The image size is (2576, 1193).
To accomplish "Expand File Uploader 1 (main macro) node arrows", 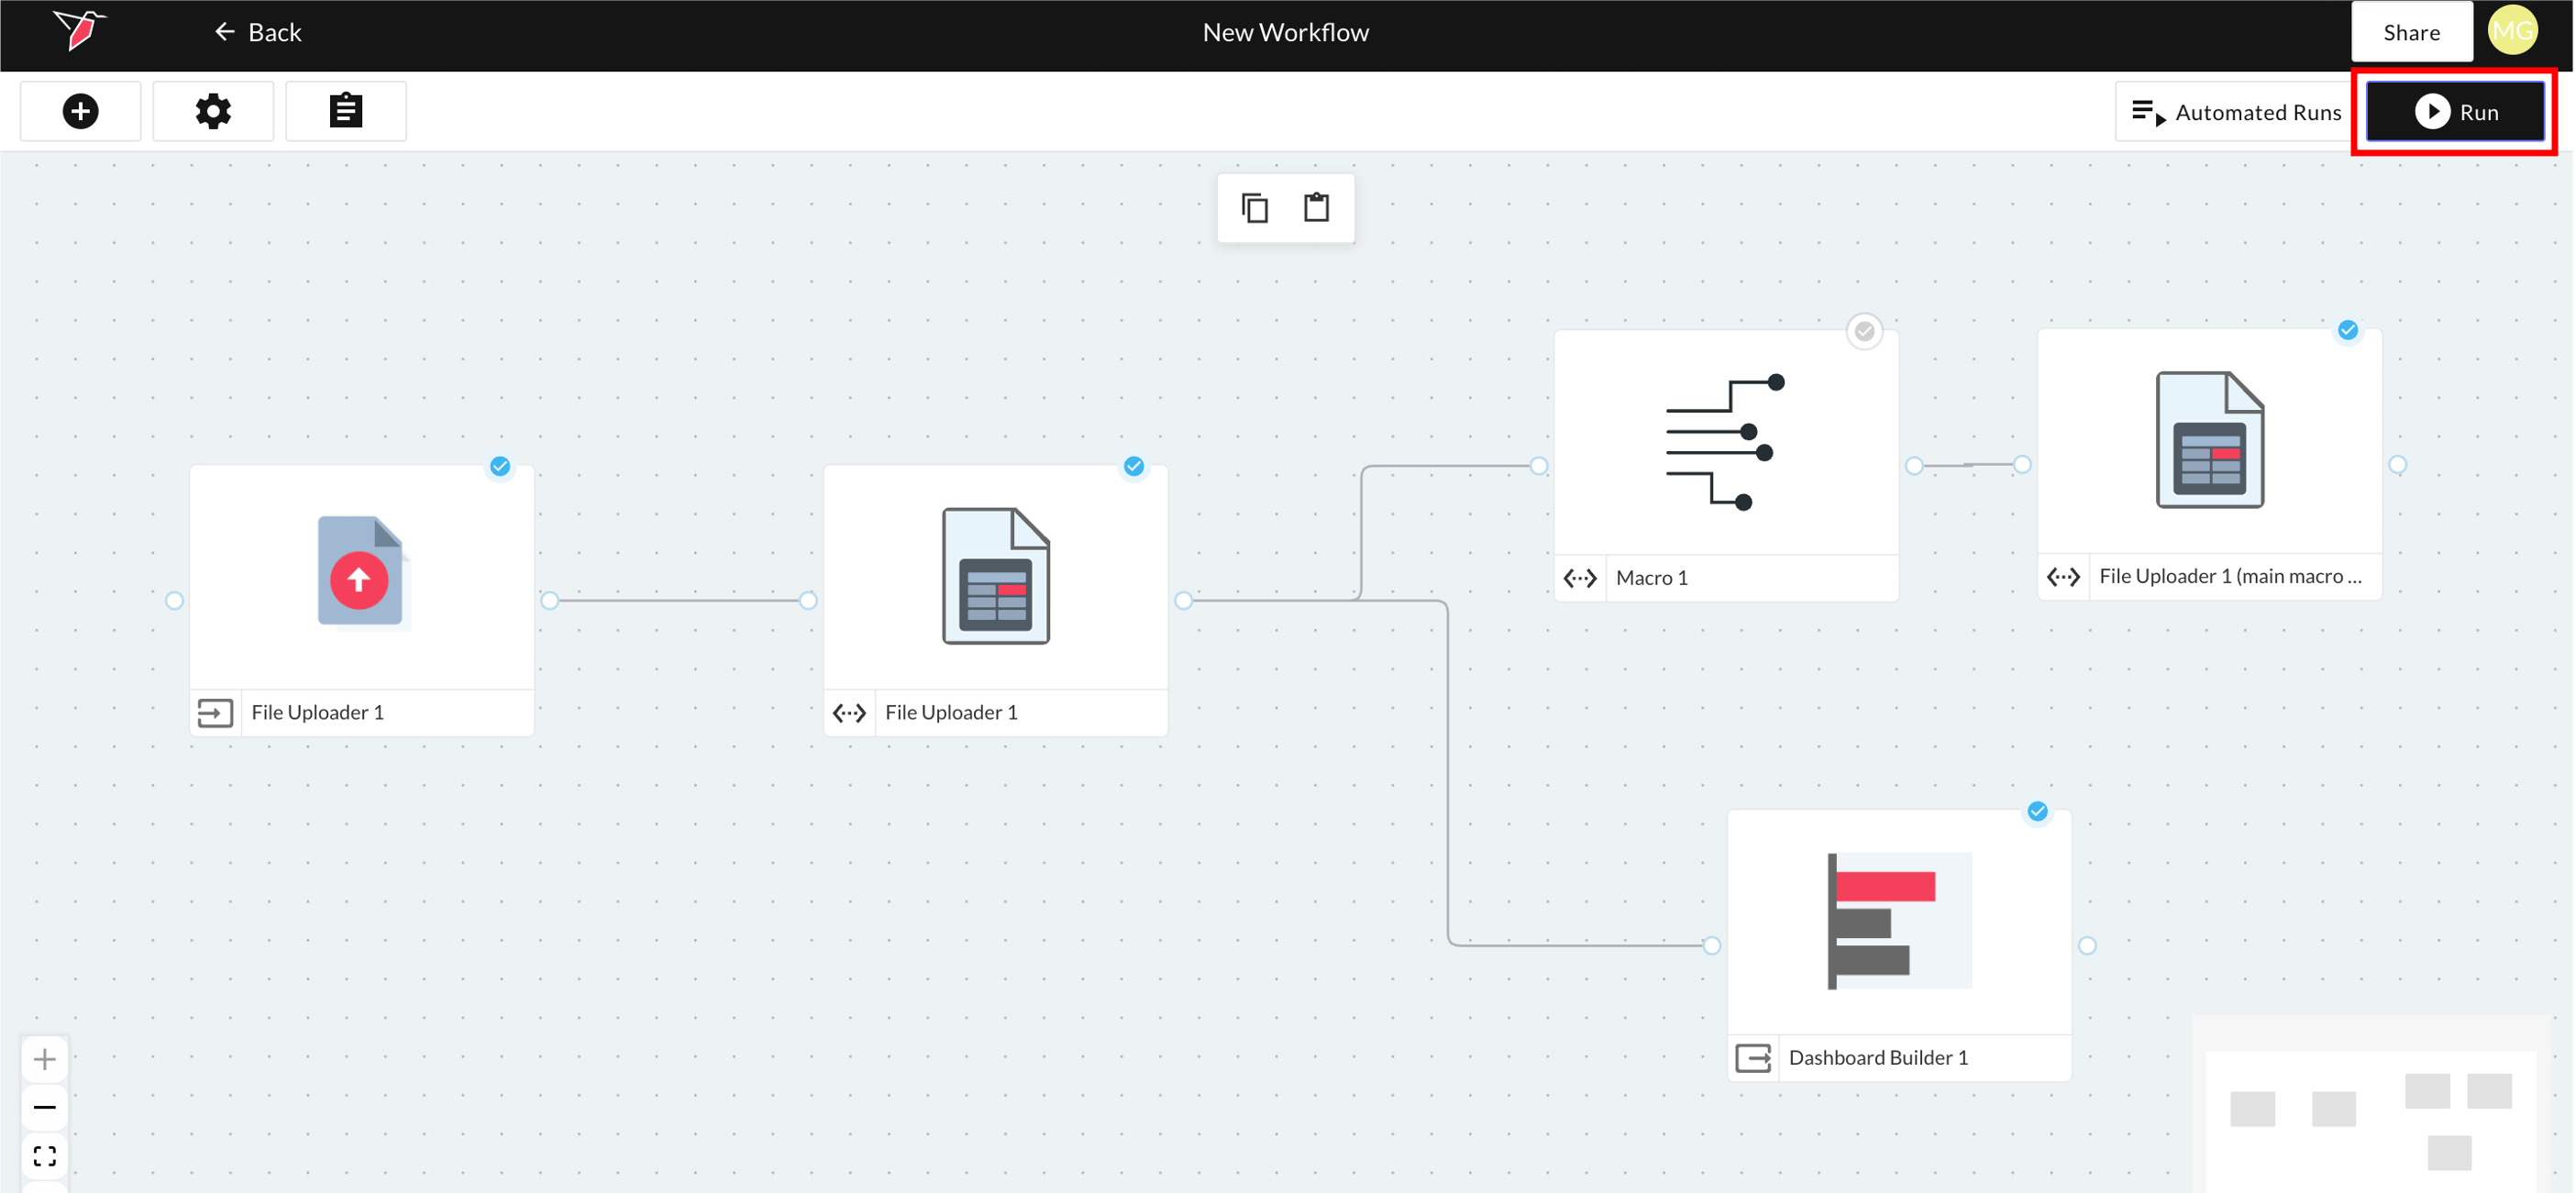I will (2063, 577).
